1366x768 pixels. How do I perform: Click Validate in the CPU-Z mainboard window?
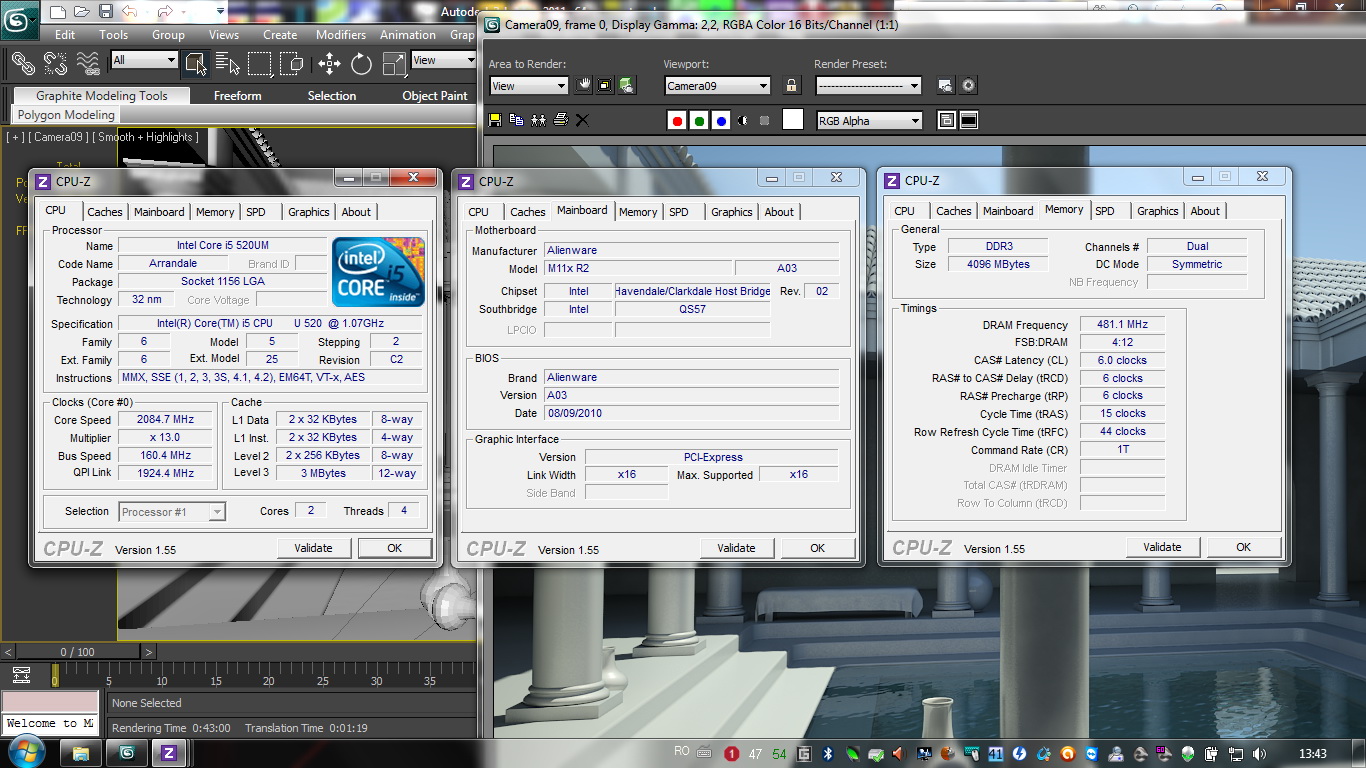tap(736, 548)
